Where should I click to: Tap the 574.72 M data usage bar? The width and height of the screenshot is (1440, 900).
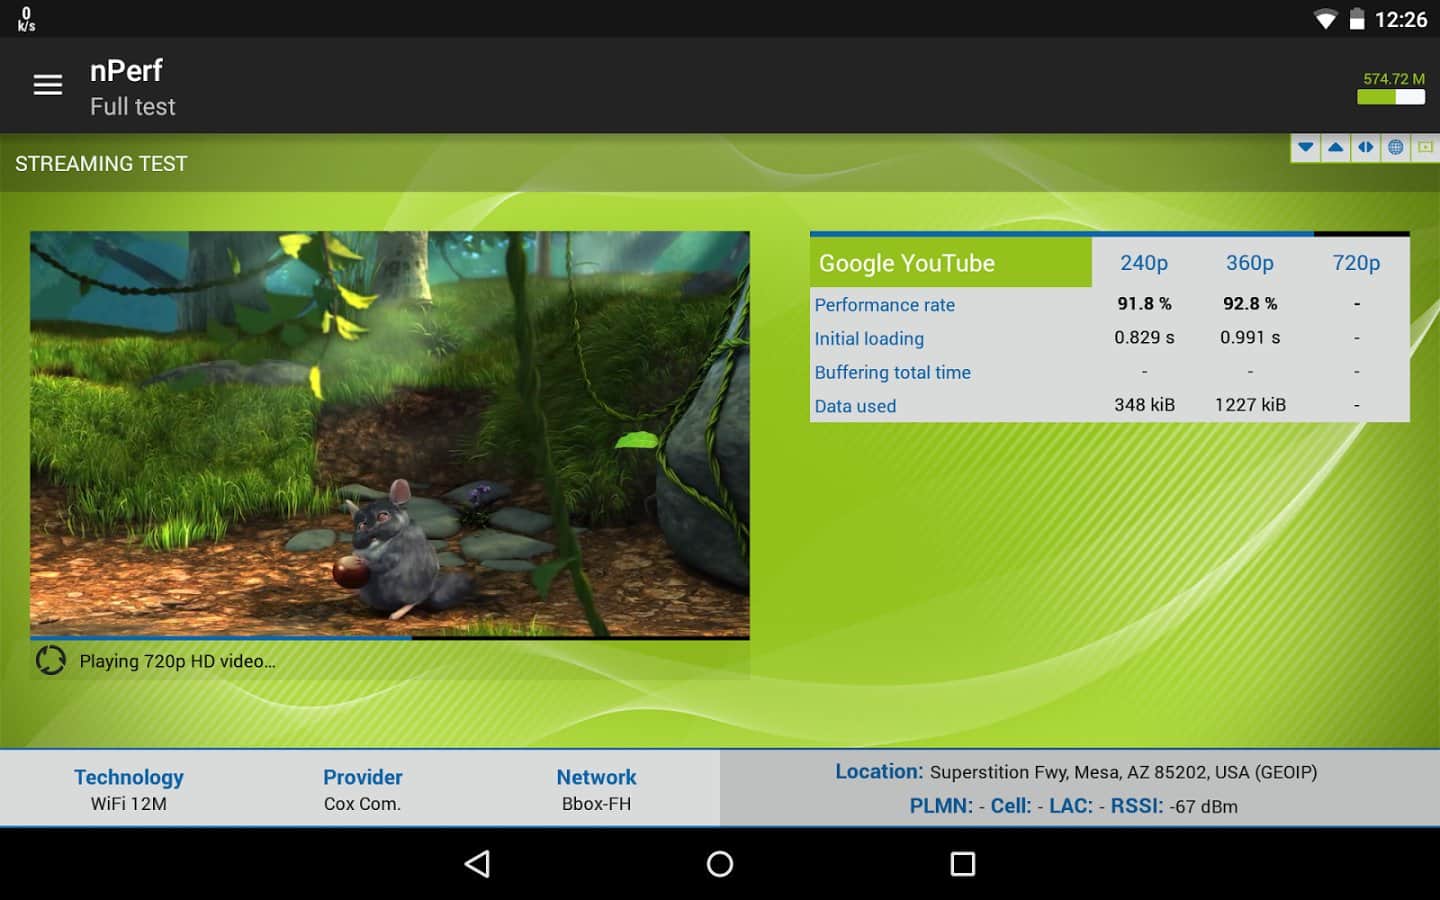pyautogui.click(x=1391, y=97)
